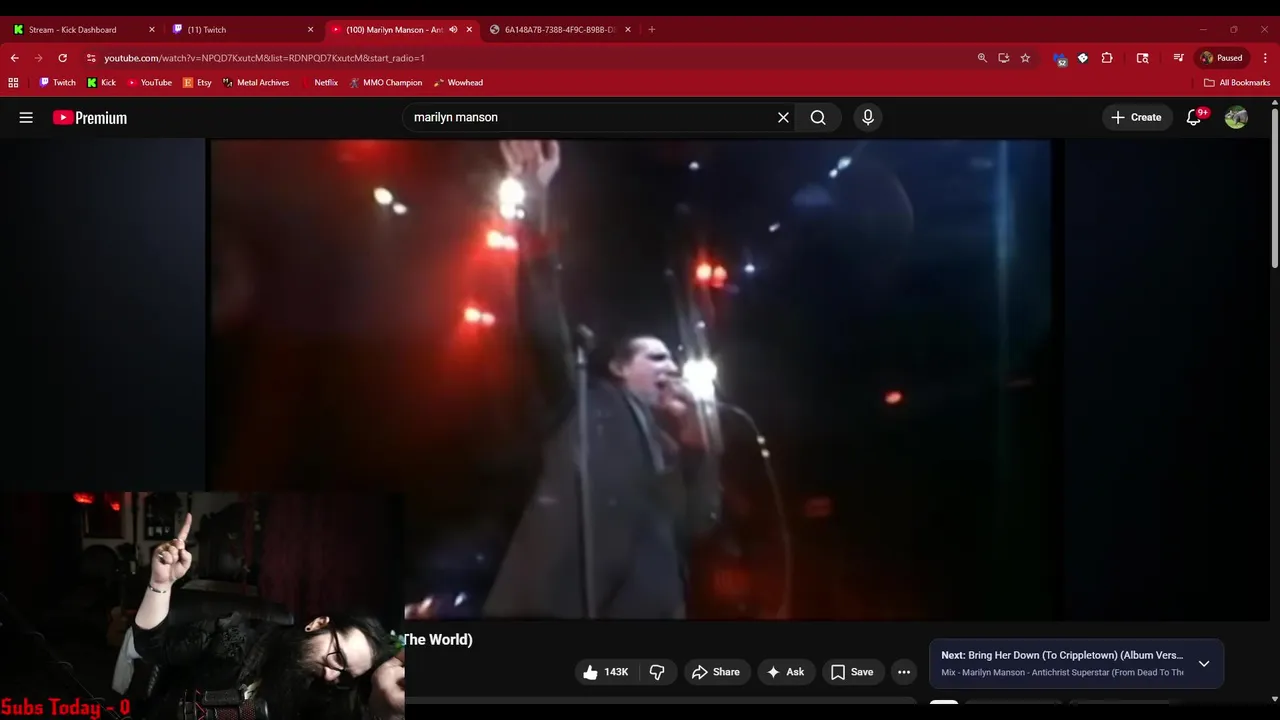
Task: Open the Ask AI feature
Action: [x=786, y=672]
